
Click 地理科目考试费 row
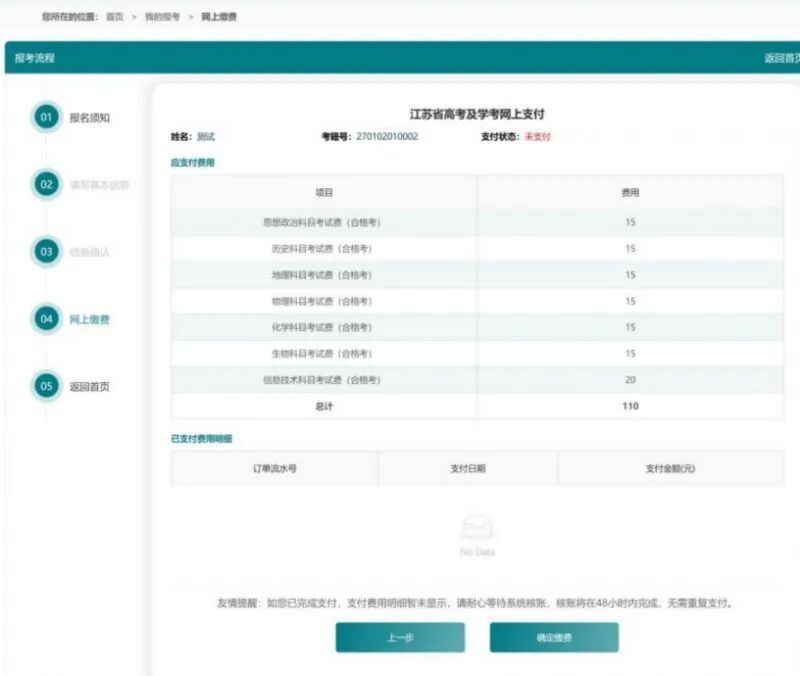(478, 275)
